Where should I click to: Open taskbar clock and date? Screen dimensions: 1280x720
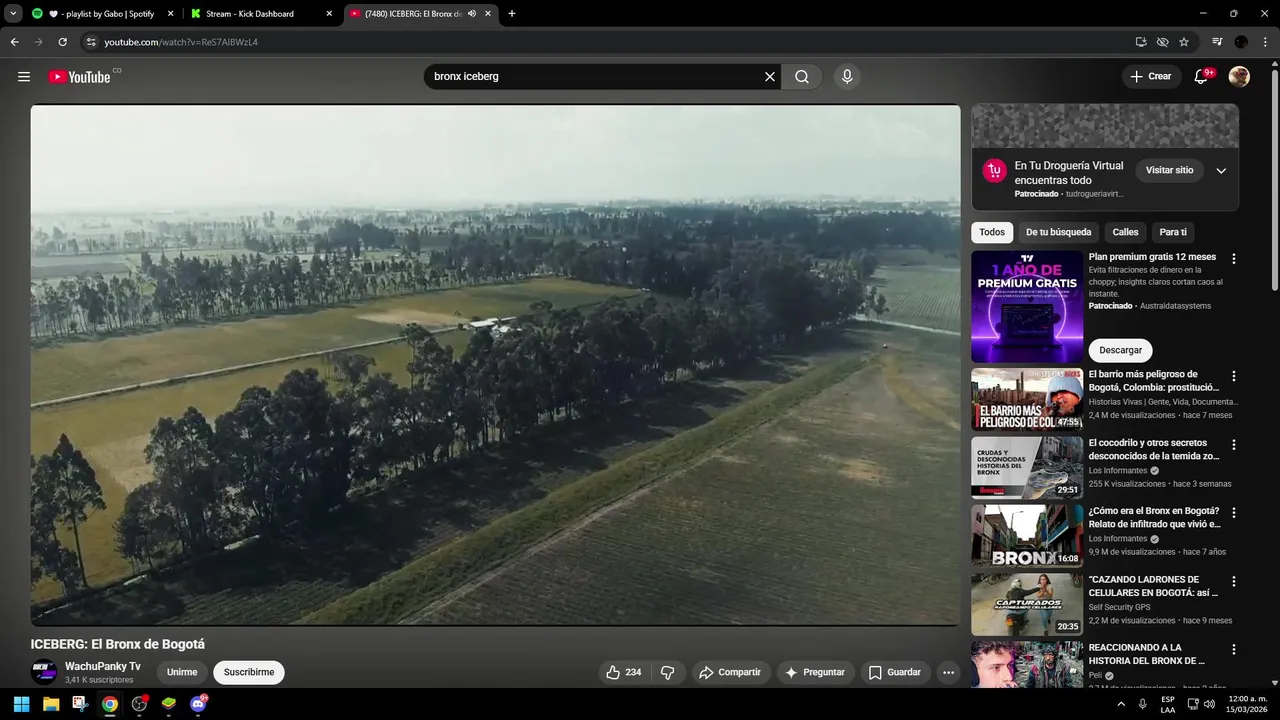pyautogui.click(x=1247, y=704)
